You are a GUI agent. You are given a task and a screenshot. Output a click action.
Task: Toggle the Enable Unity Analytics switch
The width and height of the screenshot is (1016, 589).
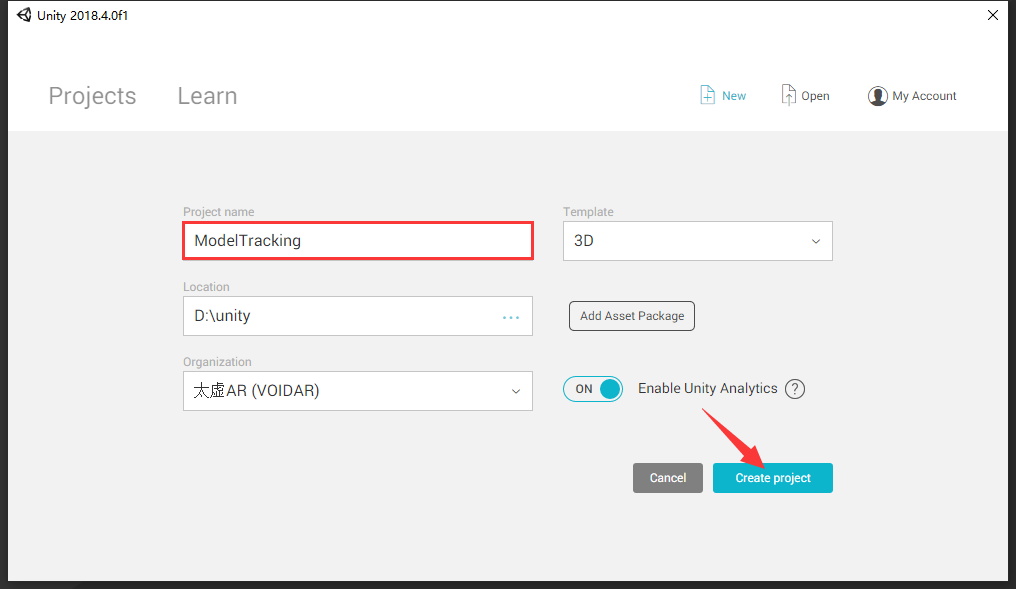(x=592, y=389)
